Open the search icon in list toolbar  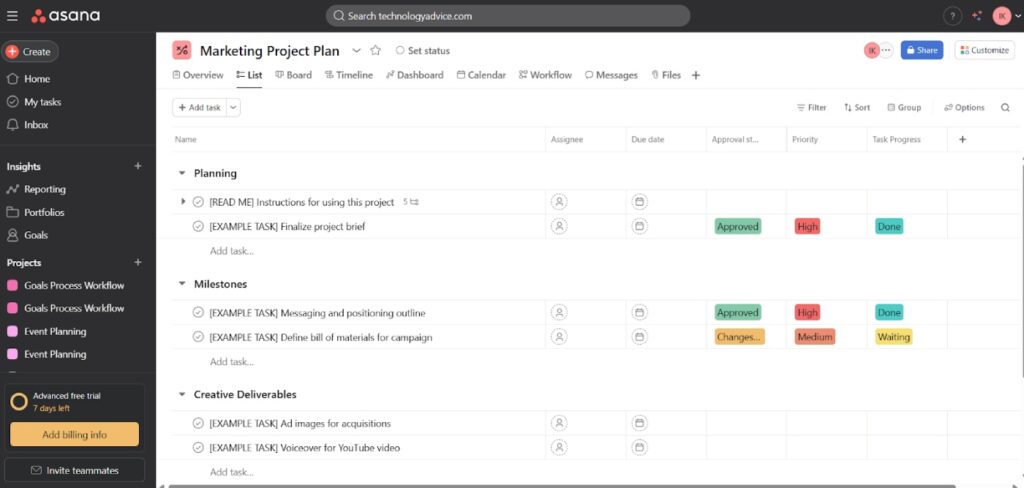[x=1005, y=108]
